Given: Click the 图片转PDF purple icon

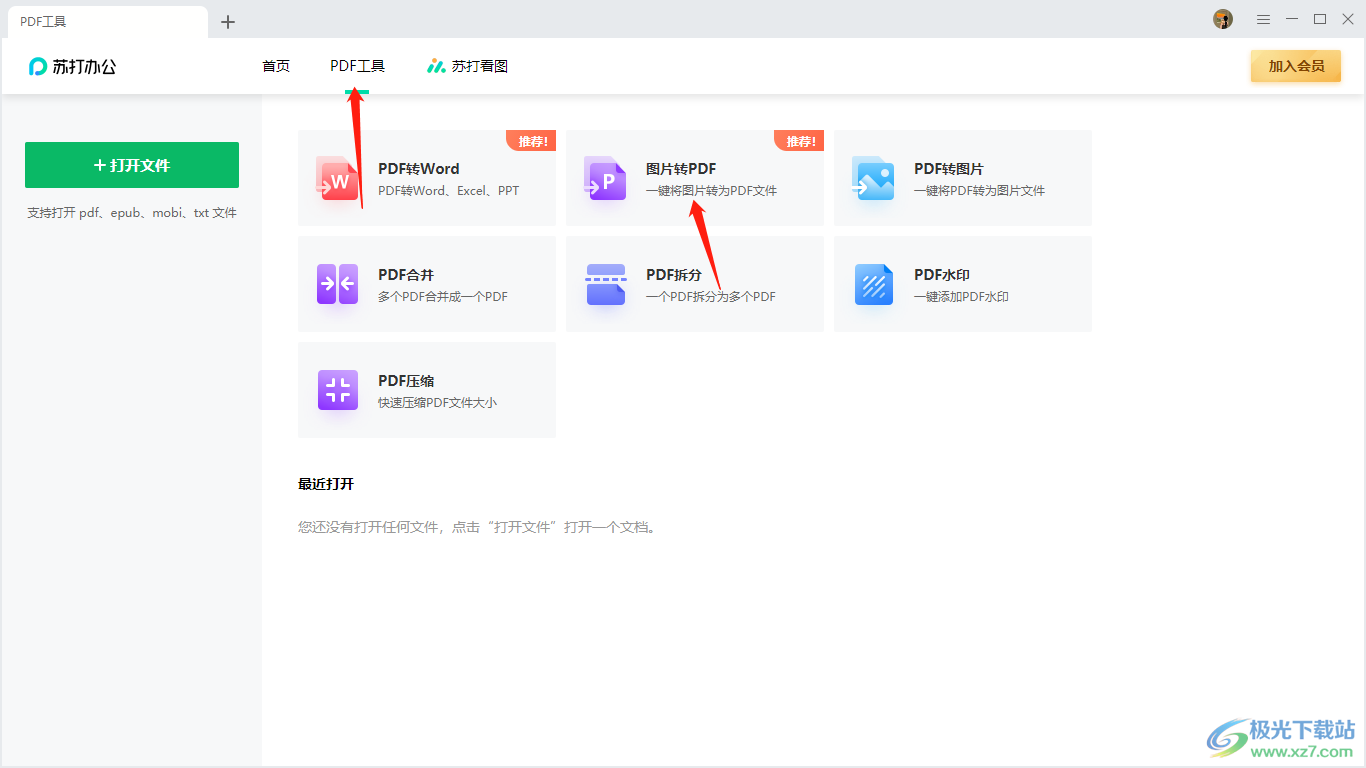Looking at the screenshot, I should 605,179.
